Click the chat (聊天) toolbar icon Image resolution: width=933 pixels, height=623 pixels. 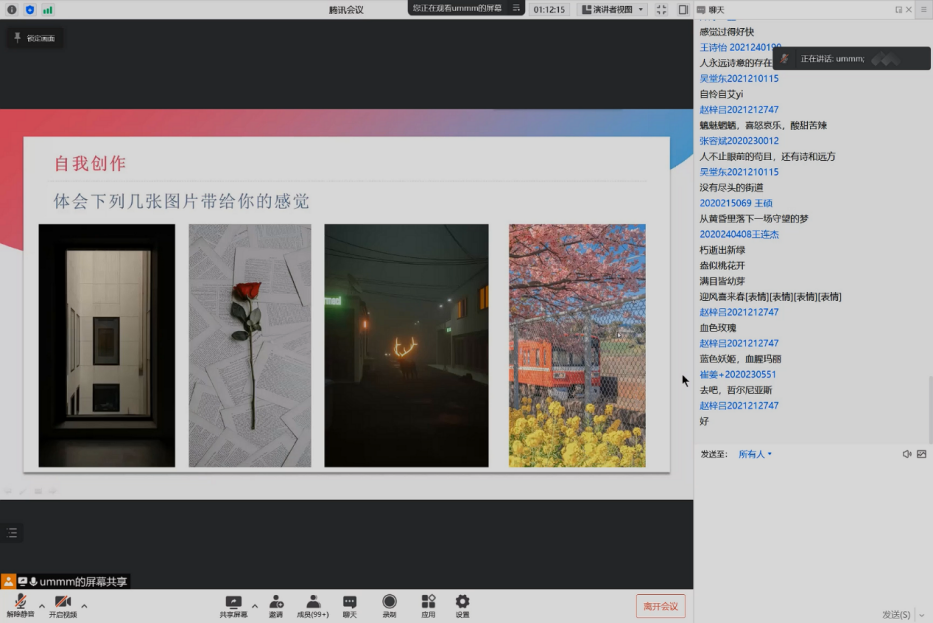coord(350,604)
